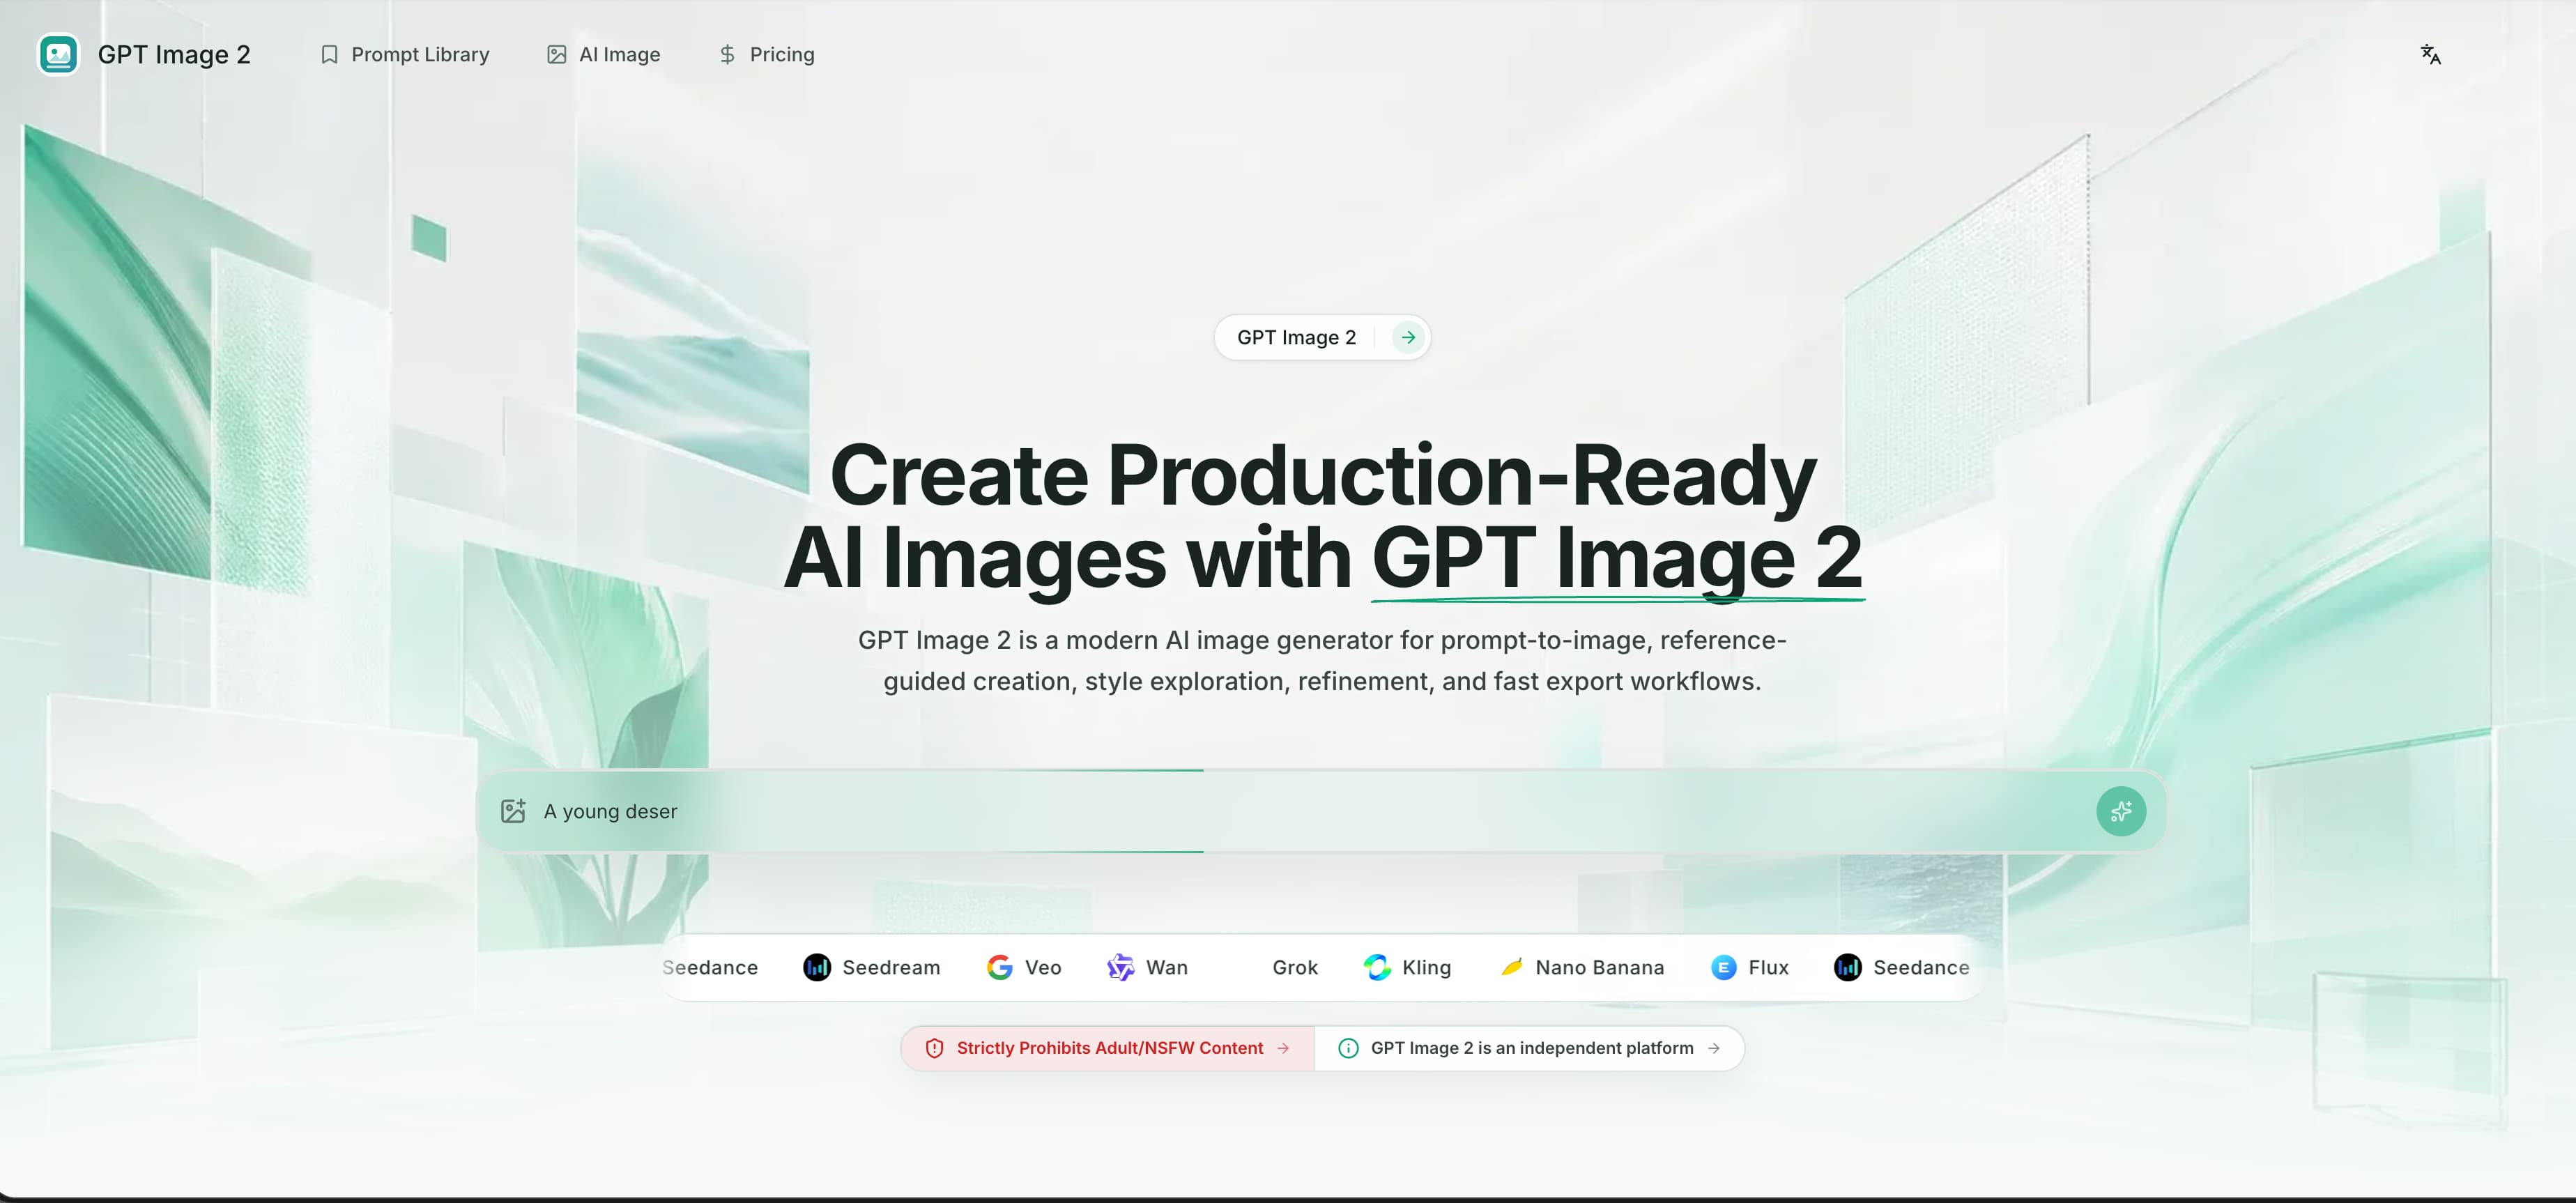This screenshot has height=1203, width=2576.
Task: Click the banana icon
Action: 1511,967
